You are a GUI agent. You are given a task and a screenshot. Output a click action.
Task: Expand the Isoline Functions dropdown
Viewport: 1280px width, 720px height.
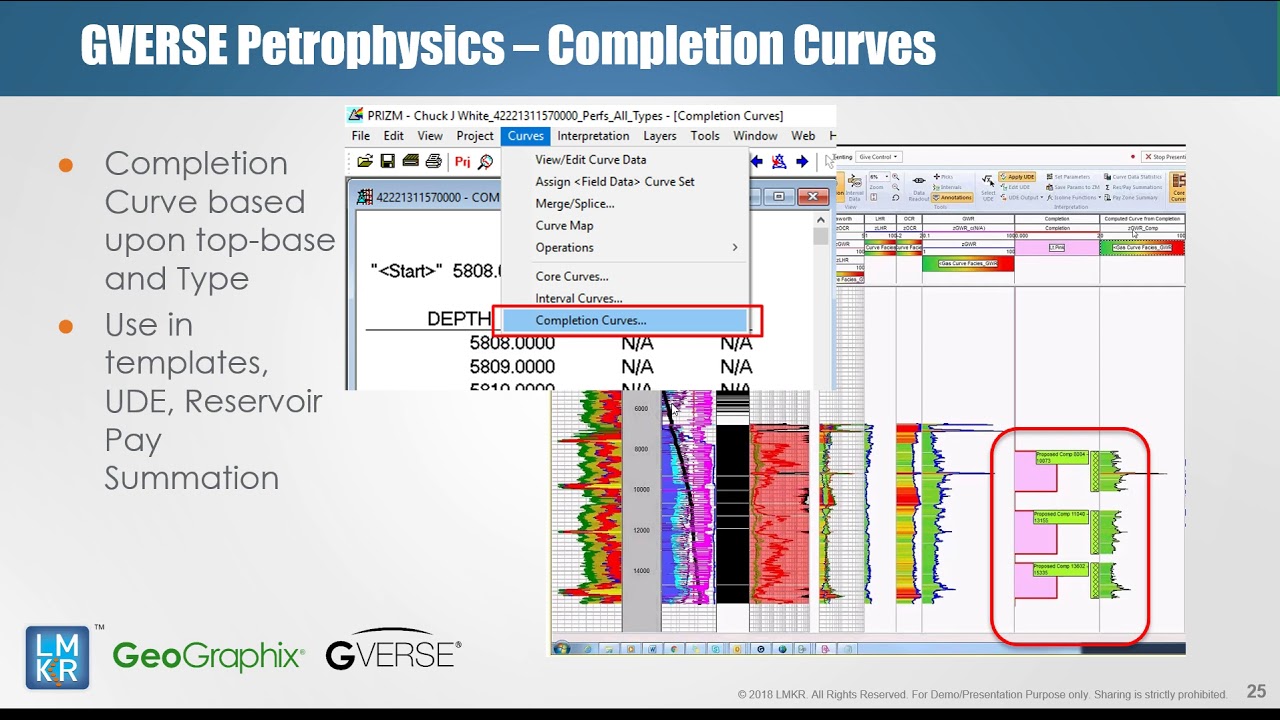click(1073, 198)
